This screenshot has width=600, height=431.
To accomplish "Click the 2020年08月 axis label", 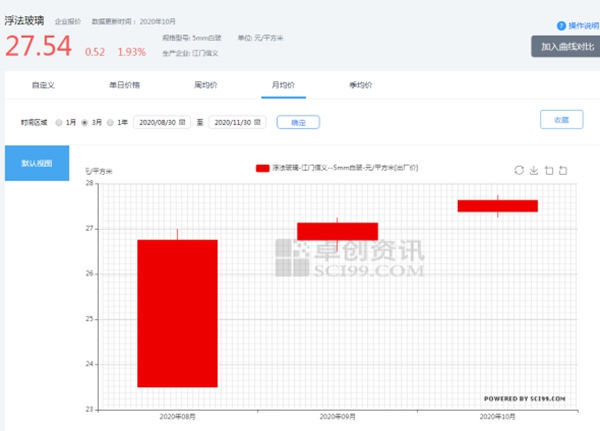I will (178, 416).
